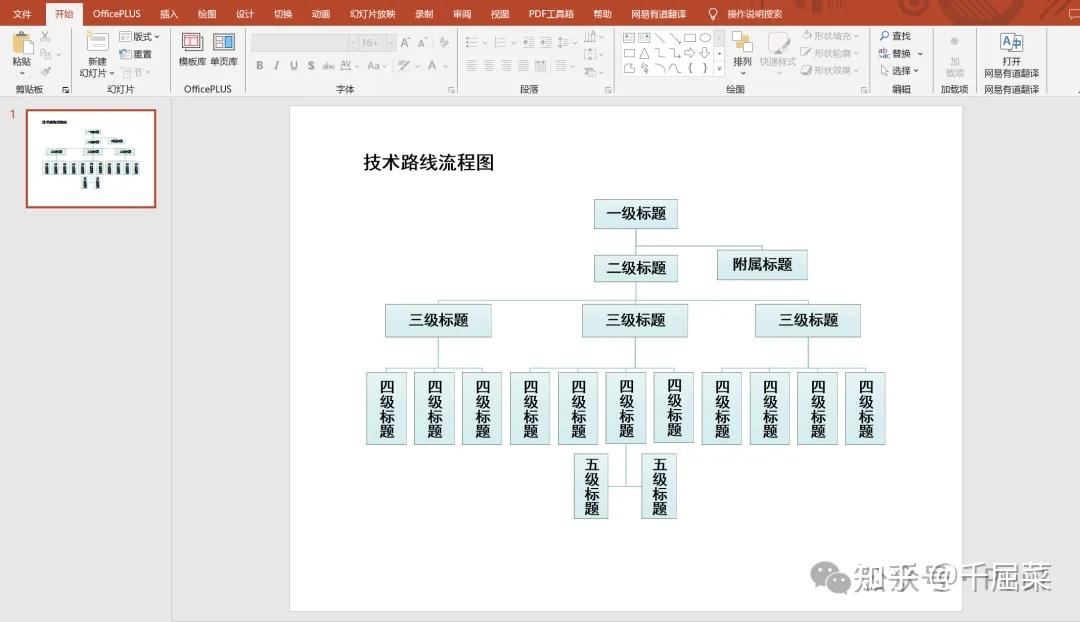Viewport: 1080px width, 622px height.
Task: Expand the shapes gallery more arrow
Action: 720,69
